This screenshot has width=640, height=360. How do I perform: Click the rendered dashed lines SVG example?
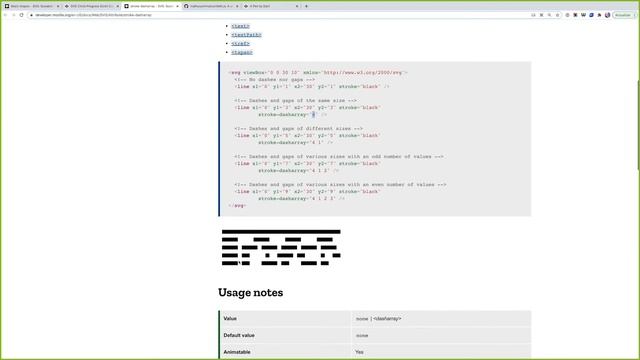(281, 247)
